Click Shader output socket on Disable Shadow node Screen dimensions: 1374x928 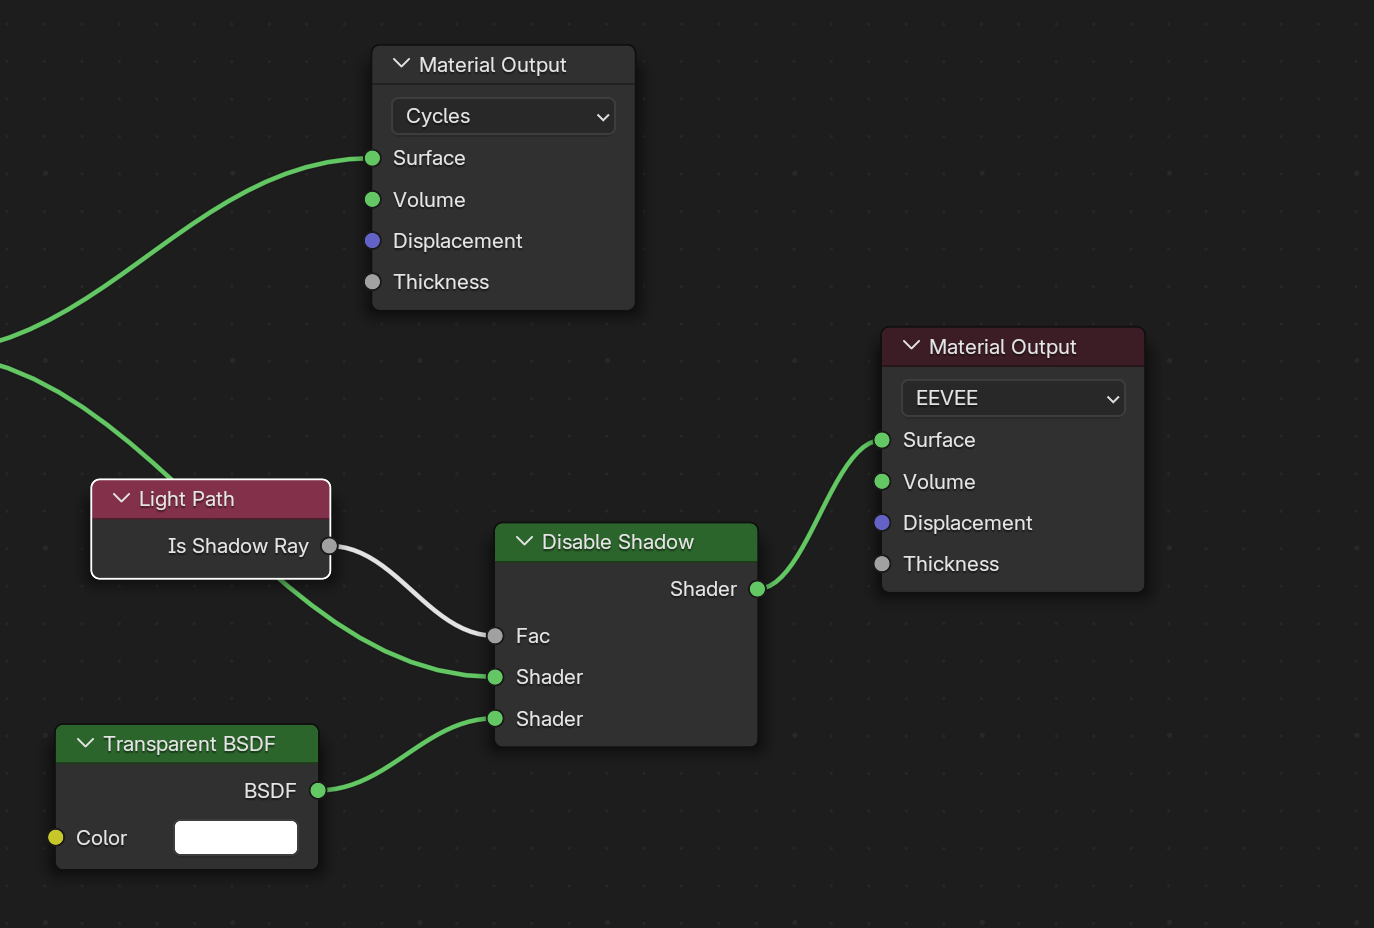point(757,589)
